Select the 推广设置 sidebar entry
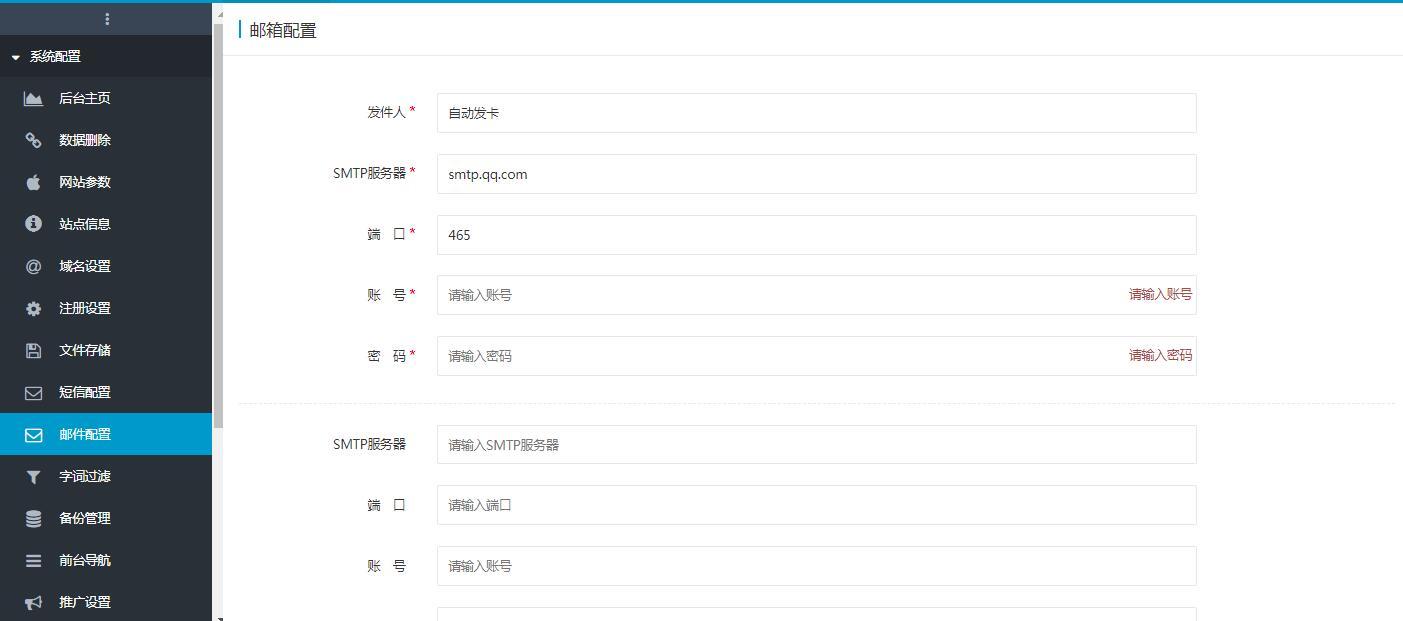Image resolution: width=1403 pixels, height=621 pixels. (x=106, y=602)
